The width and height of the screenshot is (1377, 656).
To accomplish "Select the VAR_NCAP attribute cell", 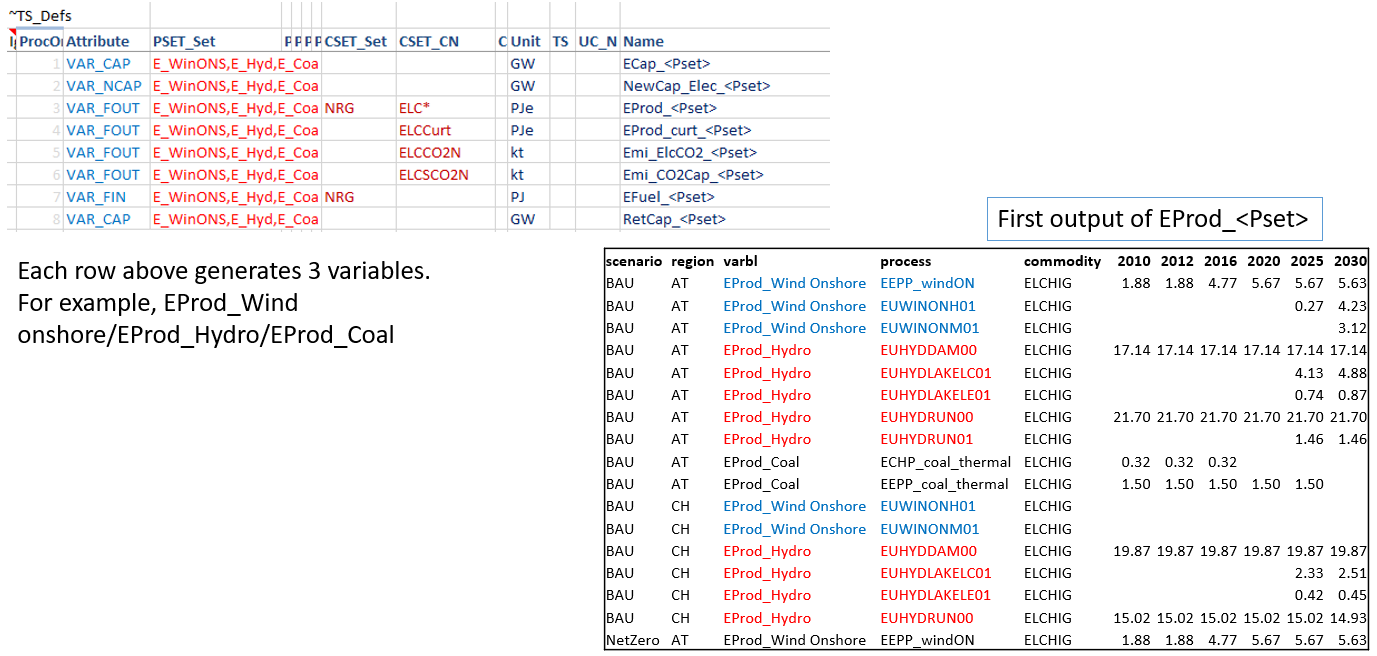I will 104,86.
